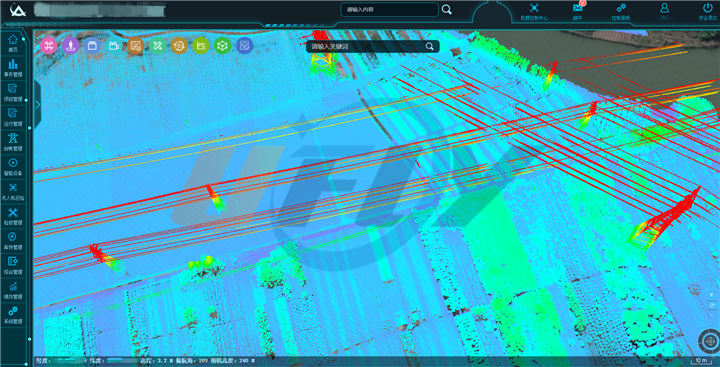Click the safe logout power button
Image resolution: width=720 pixels, height=367 pixels.
coord(707,11)
